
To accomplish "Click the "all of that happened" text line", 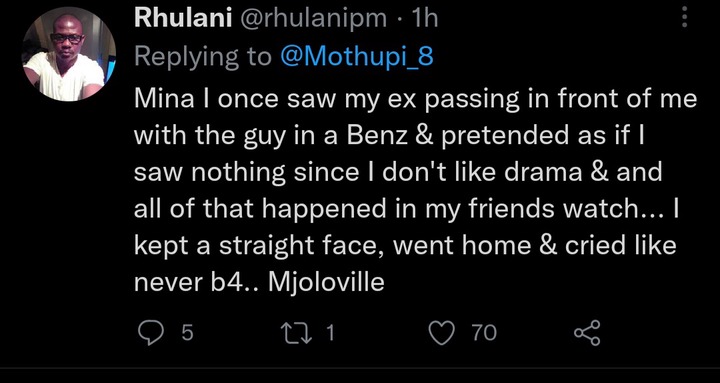I will pos(406,209).
